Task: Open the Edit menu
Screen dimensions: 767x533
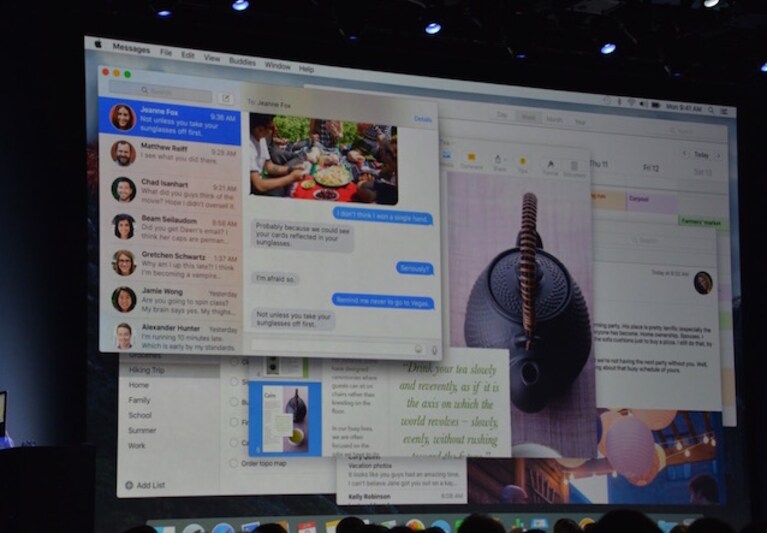Action: tap(188, 55)
